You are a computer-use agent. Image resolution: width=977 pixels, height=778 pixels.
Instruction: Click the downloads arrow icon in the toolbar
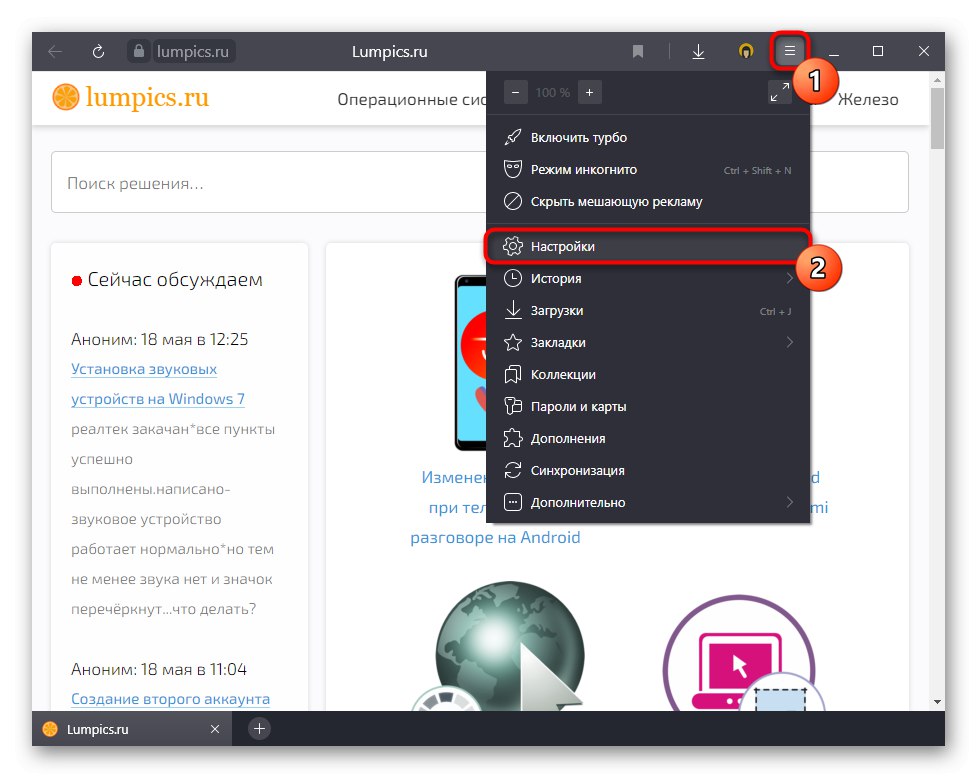[698, 51]
